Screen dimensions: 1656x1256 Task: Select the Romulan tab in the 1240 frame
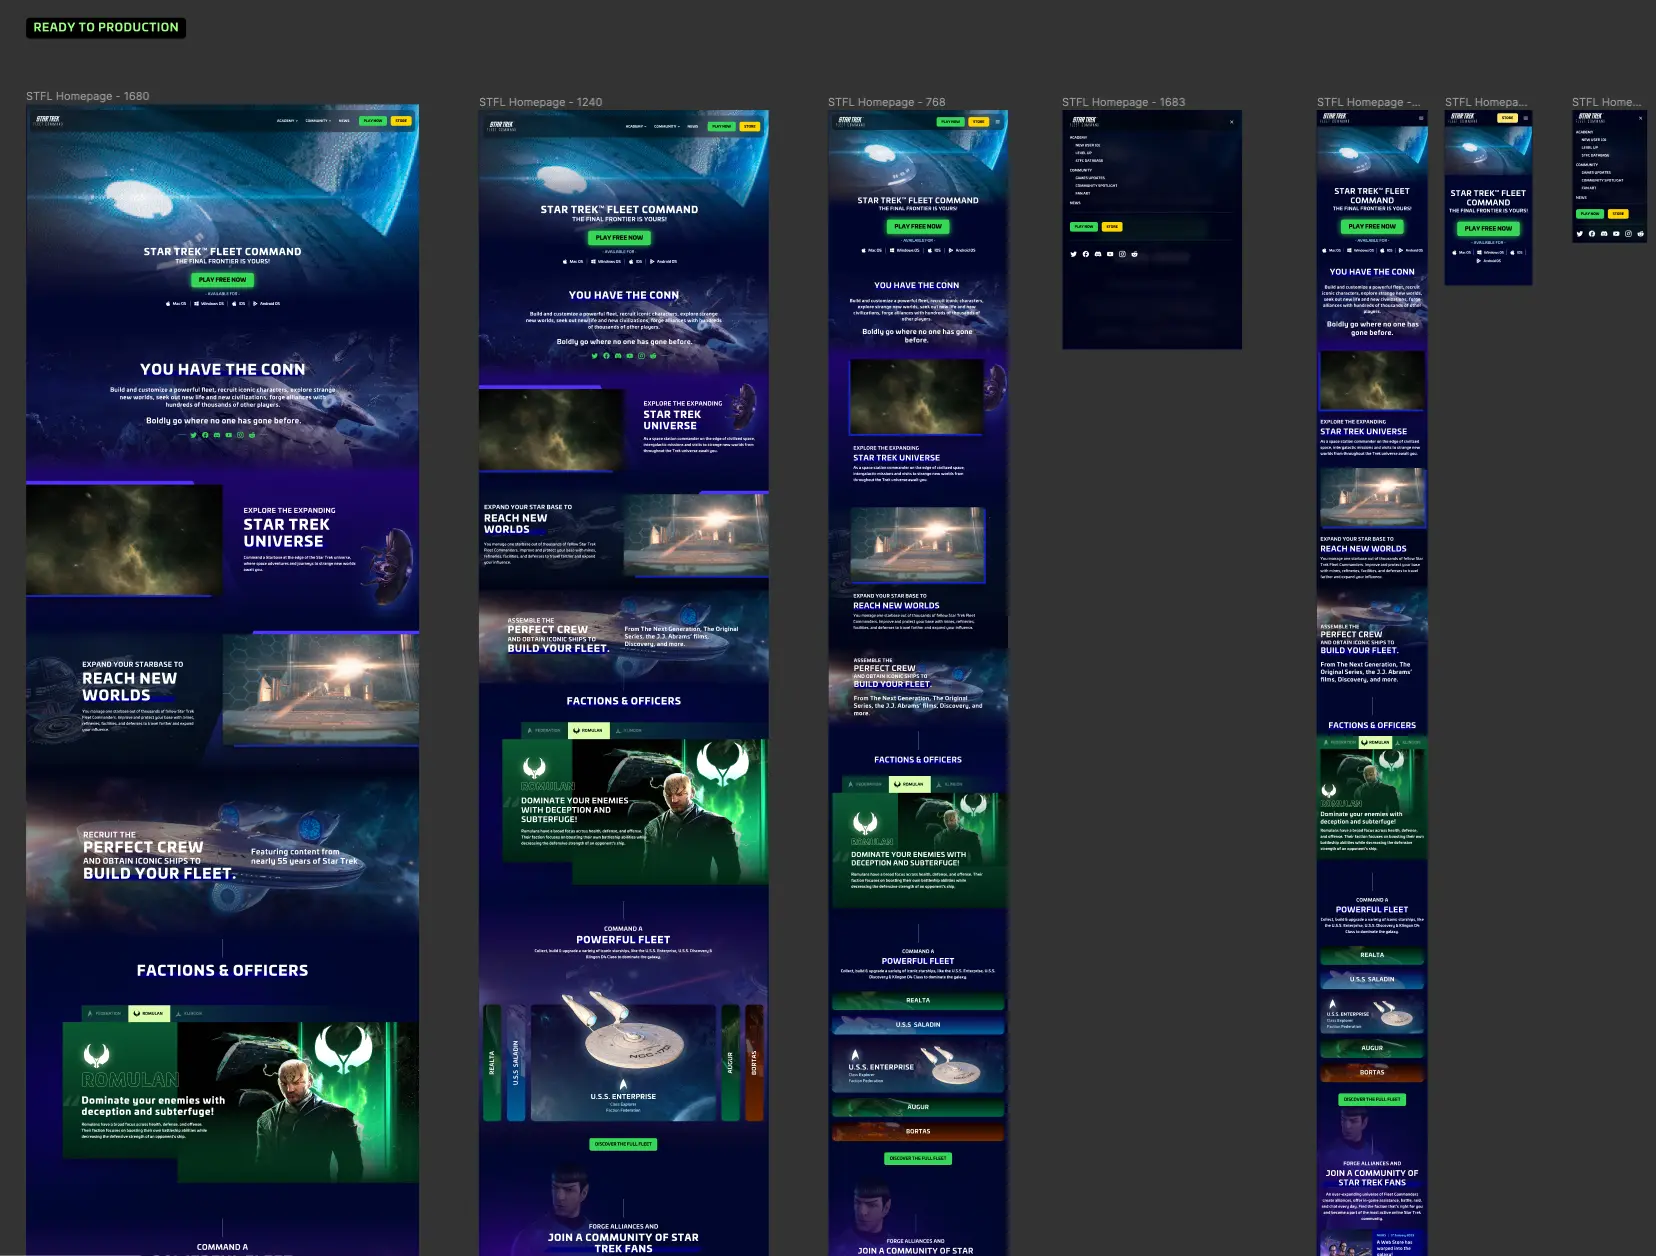(x=589, y=730)
